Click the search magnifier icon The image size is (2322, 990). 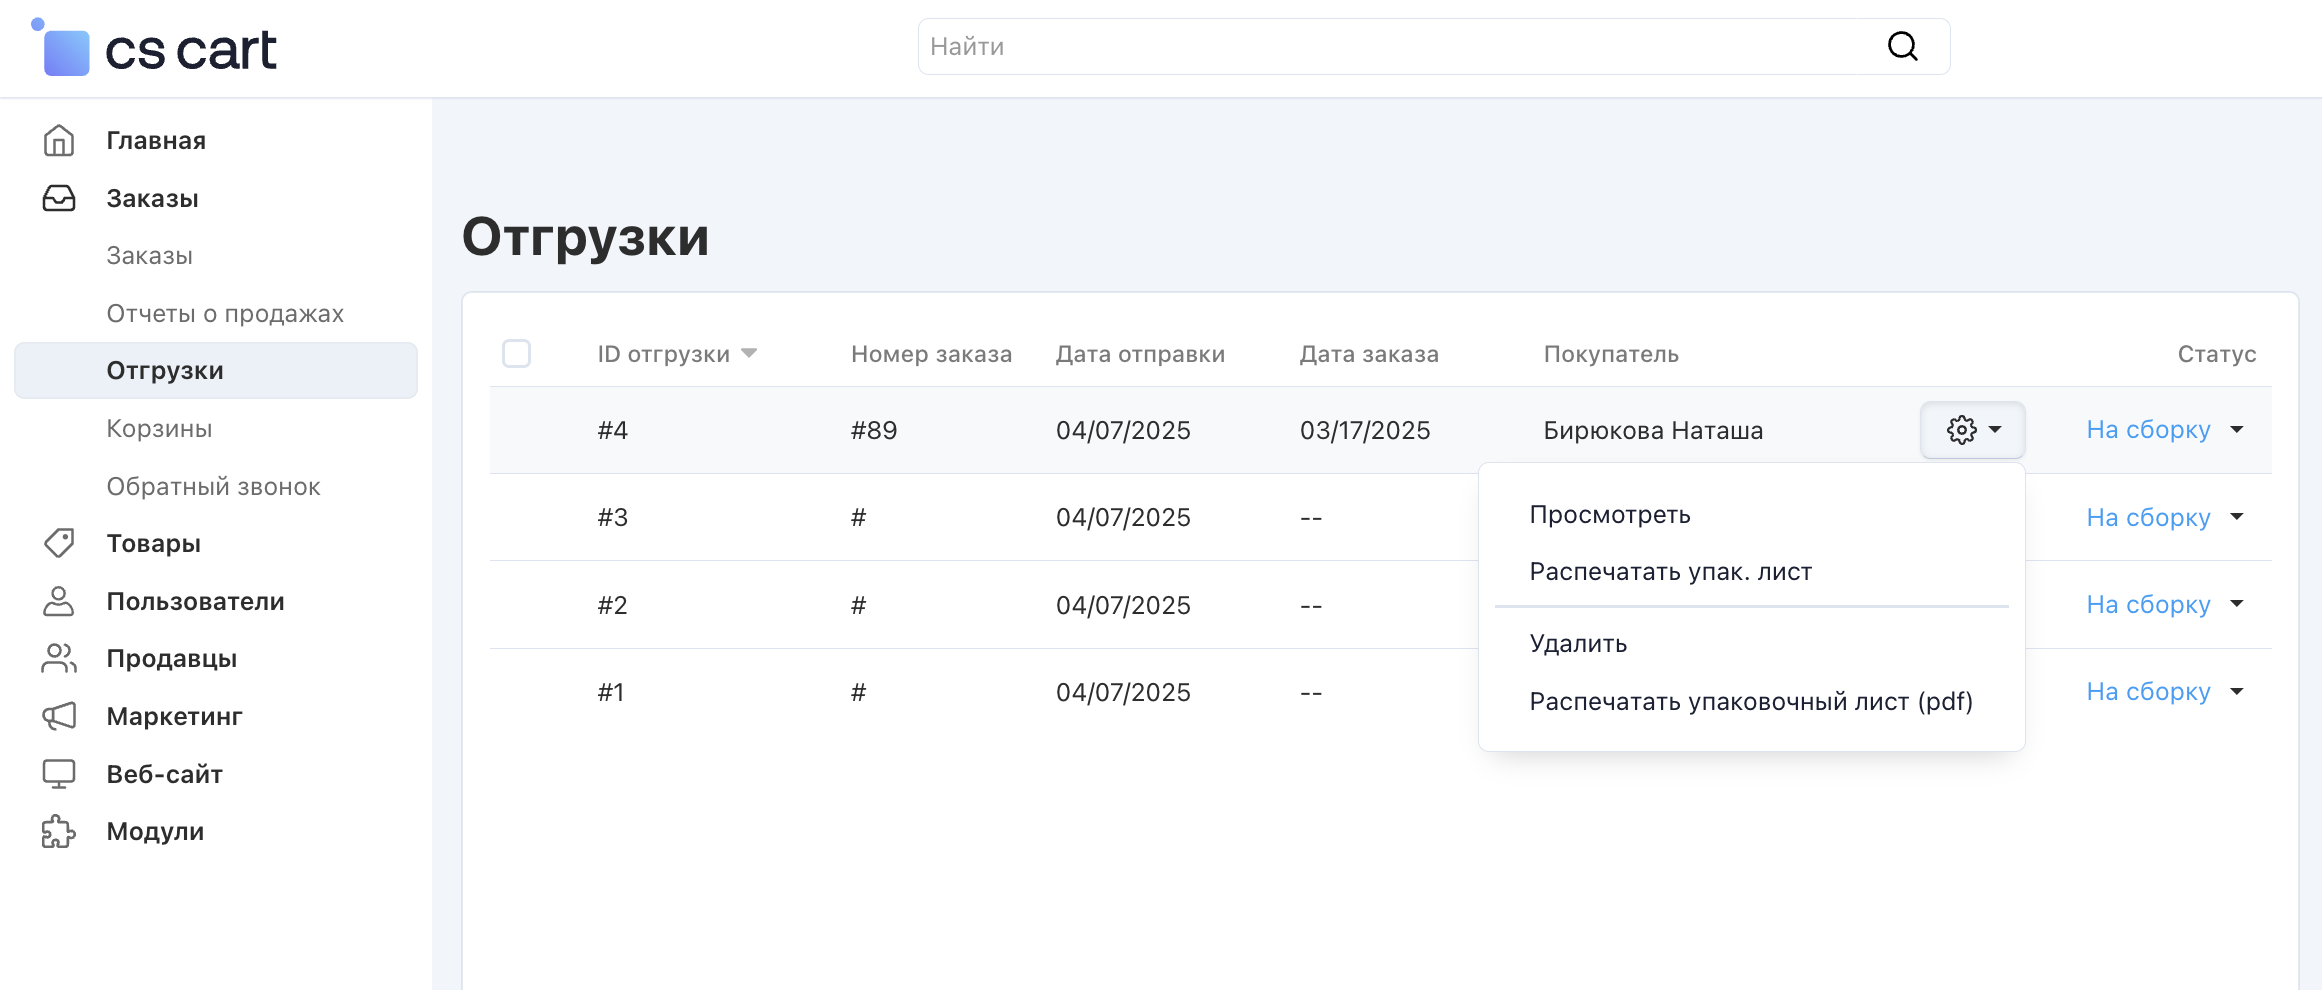(1902, 46)
